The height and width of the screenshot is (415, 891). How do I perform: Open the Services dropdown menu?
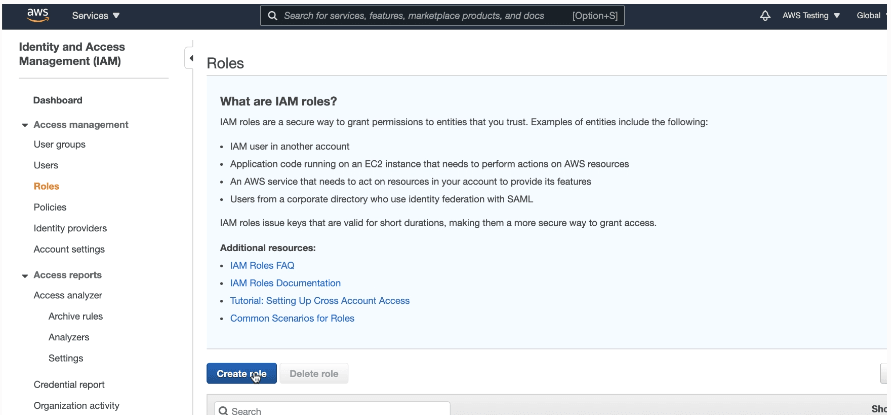pyautogui.click(x=96, y=16)
